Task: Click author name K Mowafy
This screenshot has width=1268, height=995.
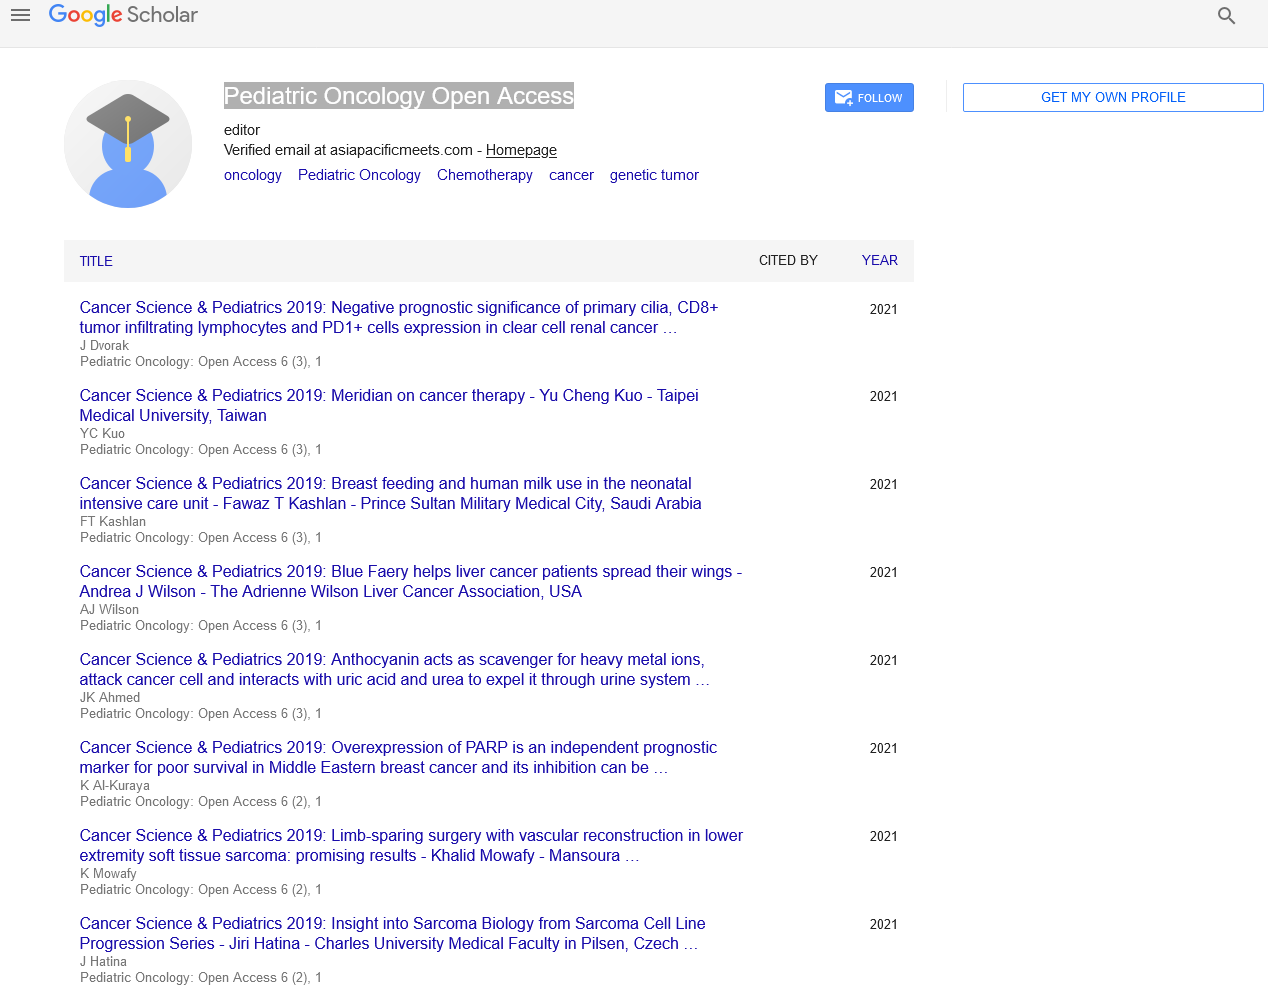Action: coord(108,874)
